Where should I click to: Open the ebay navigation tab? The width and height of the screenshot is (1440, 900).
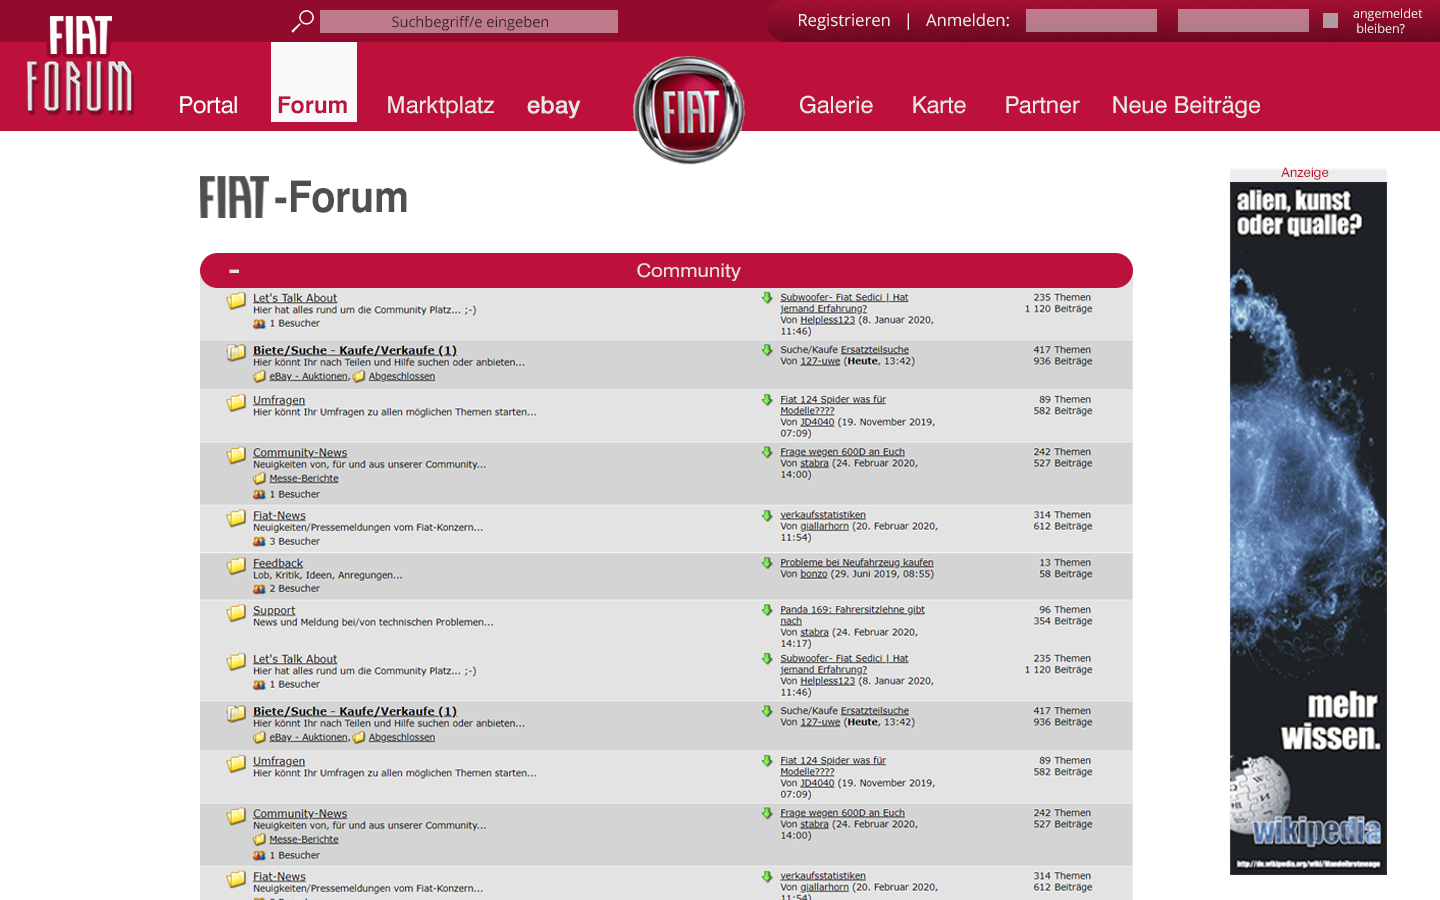(x=553, y=105)
